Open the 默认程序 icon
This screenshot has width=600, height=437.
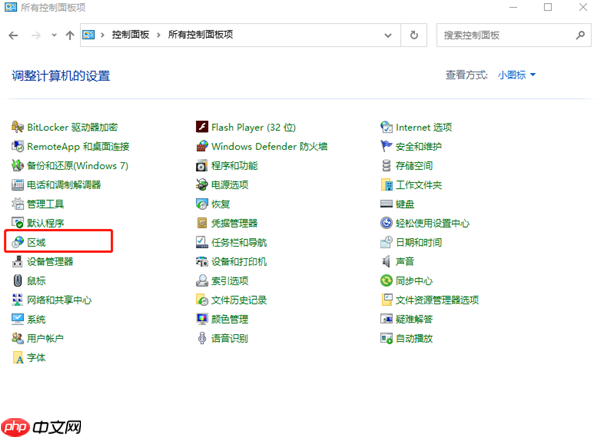[18, 223]
